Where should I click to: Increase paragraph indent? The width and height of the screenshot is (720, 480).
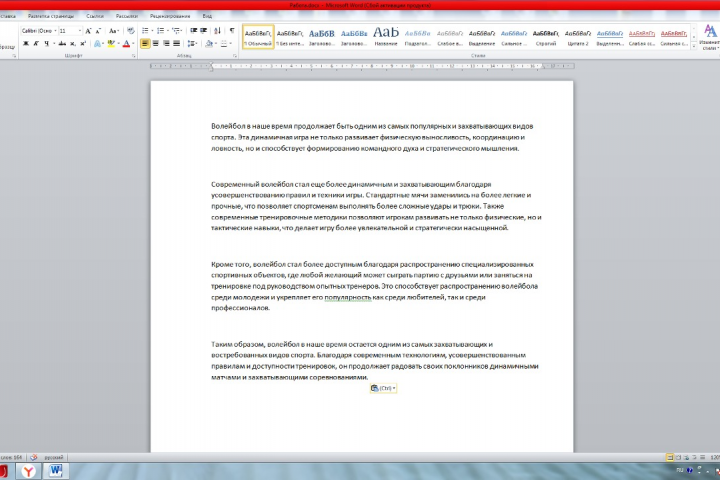[x=203, y=31]
